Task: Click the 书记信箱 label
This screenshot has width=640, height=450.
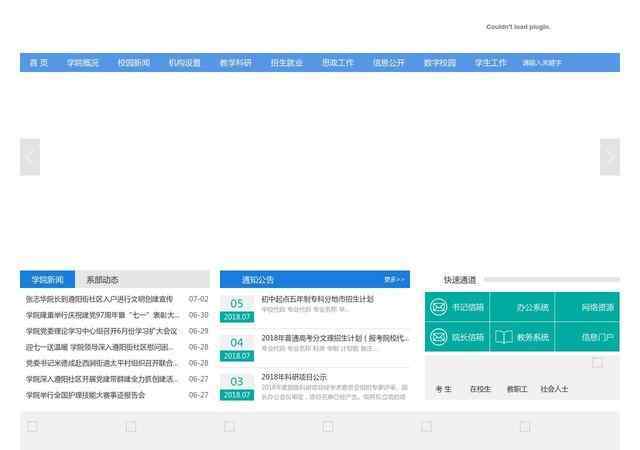Action: pyautogui.click(x=468, y=307)
